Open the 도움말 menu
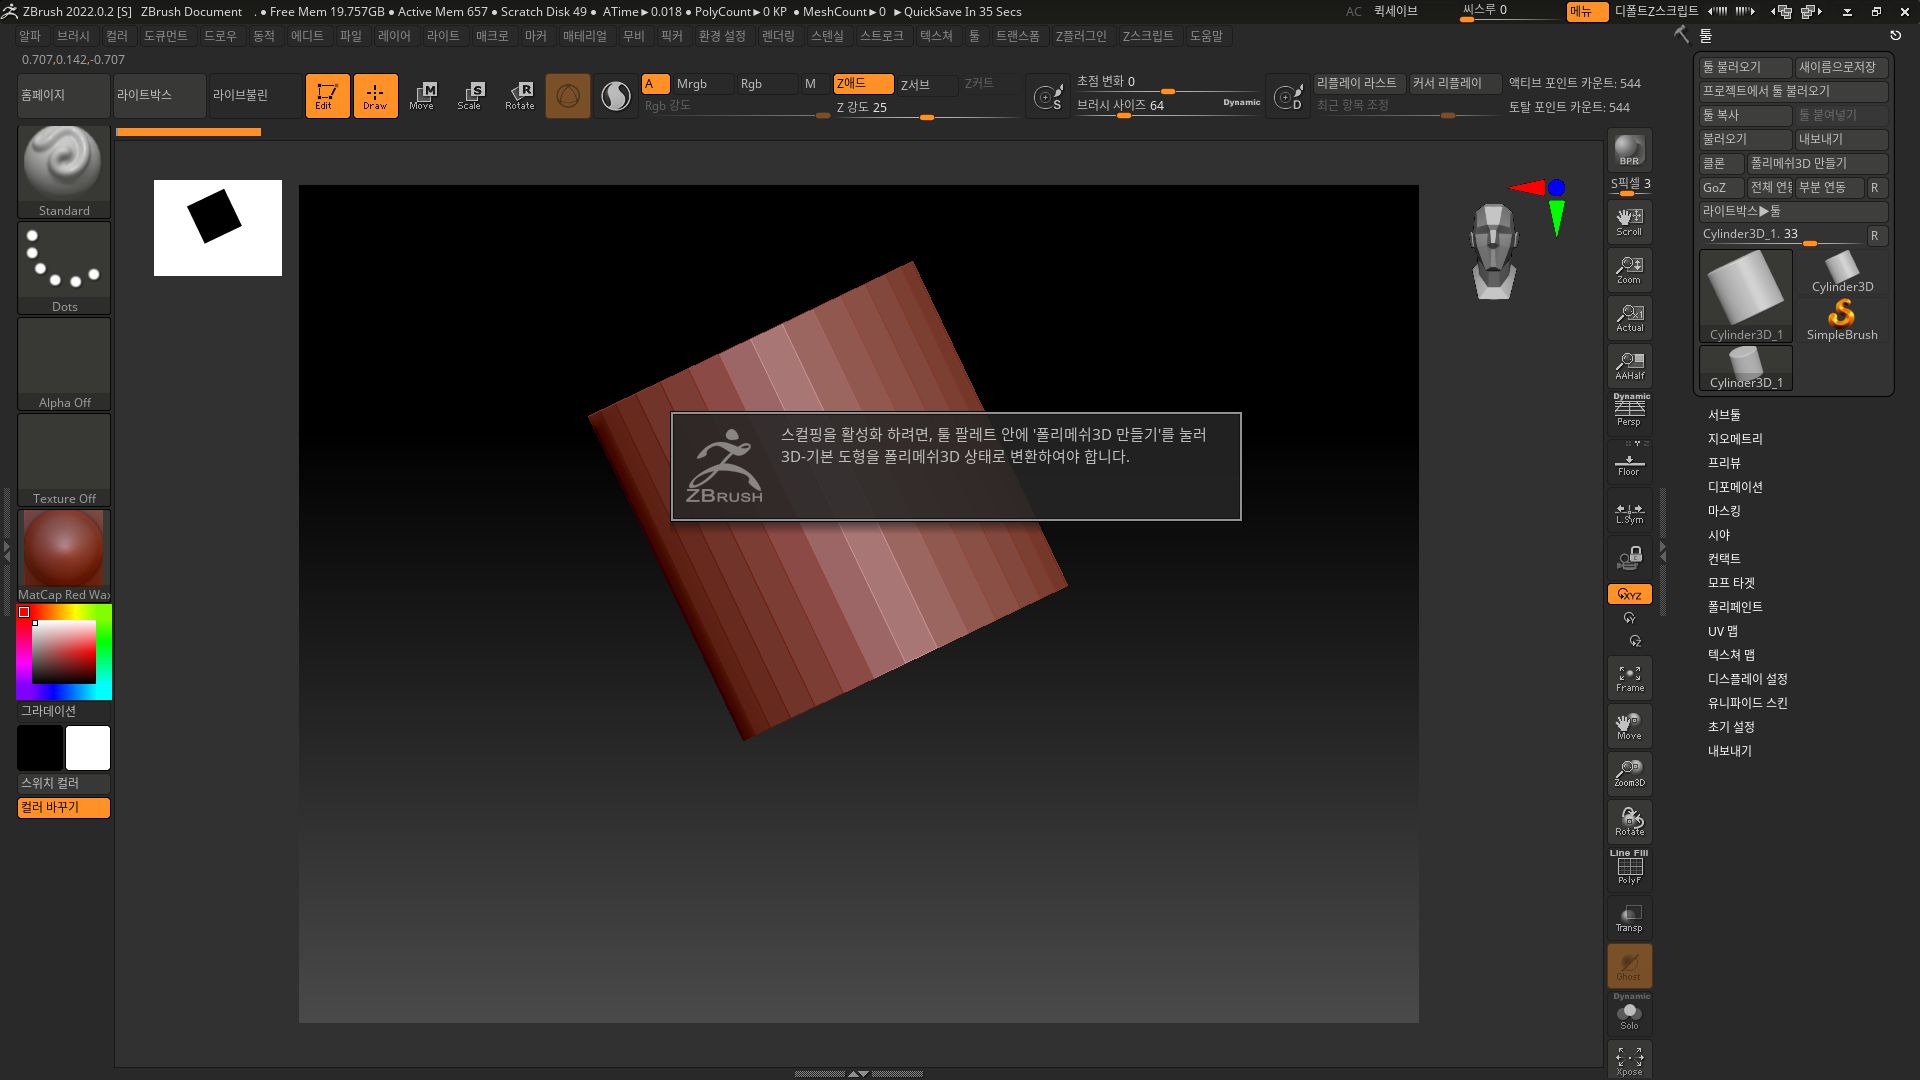 (1206, 36)
